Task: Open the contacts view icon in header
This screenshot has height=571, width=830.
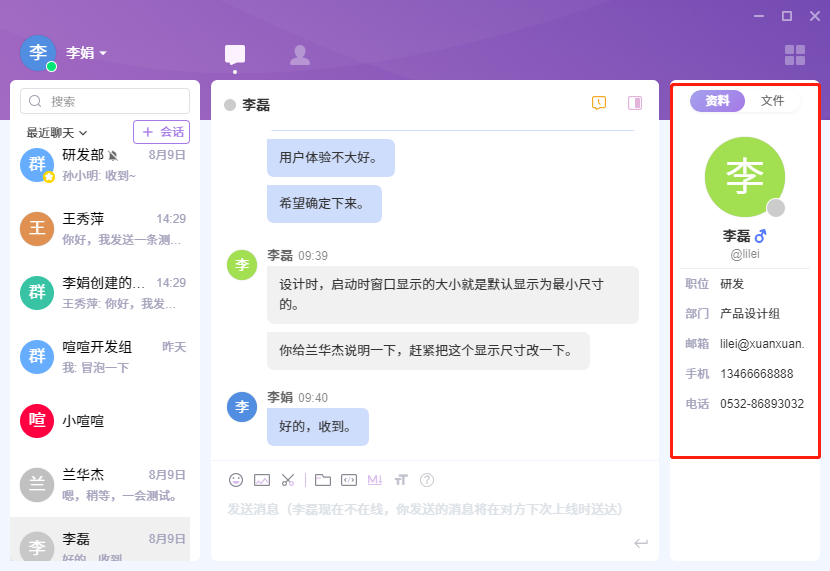Action: pos(299,55)
